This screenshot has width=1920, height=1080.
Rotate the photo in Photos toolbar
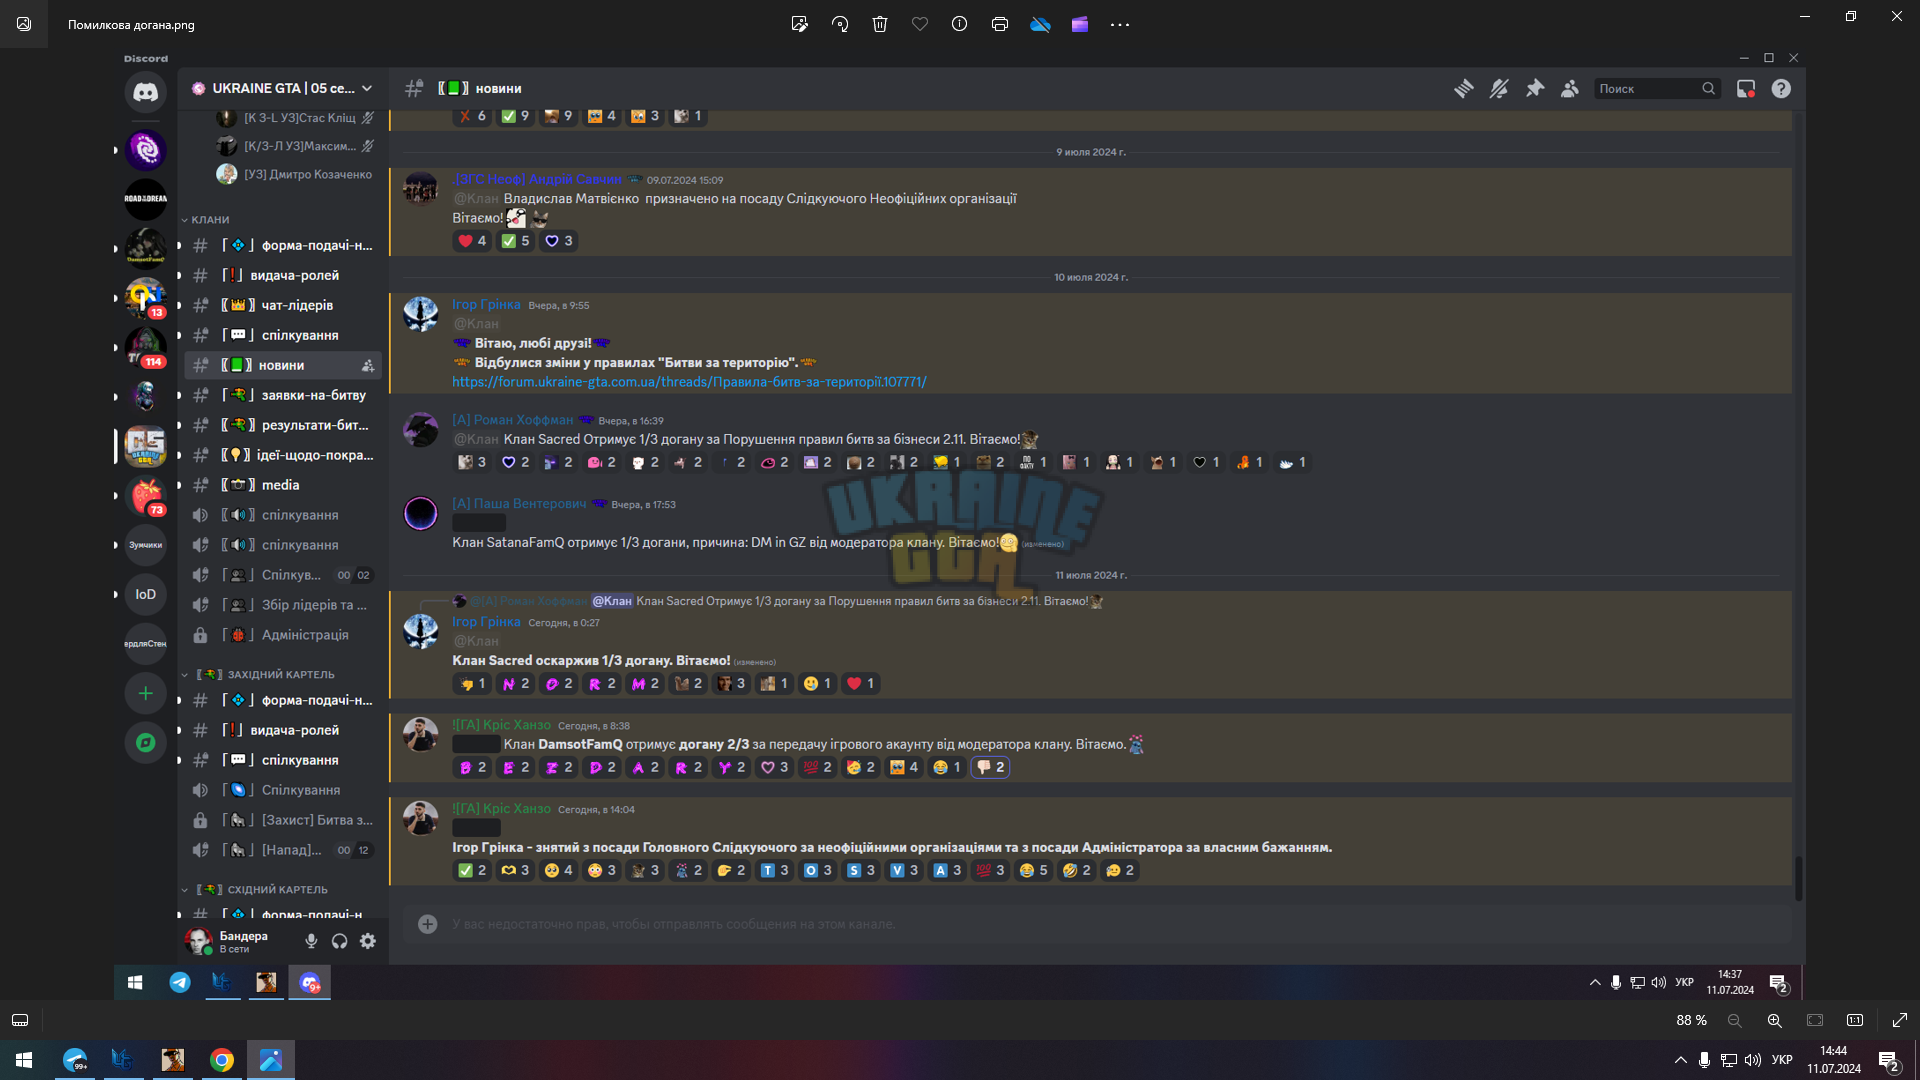click(x=840, y=24)
